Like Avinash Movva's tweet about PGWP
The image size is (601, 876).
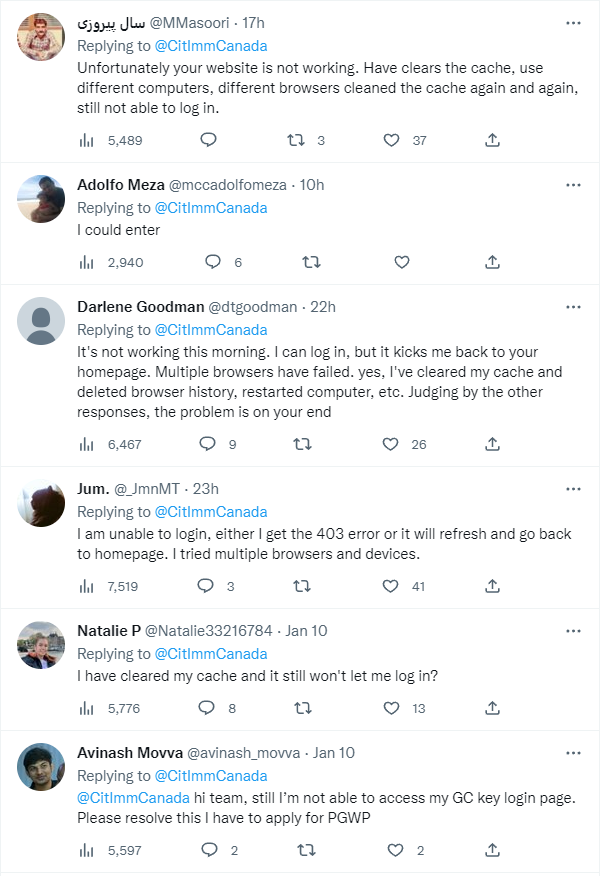395,850
